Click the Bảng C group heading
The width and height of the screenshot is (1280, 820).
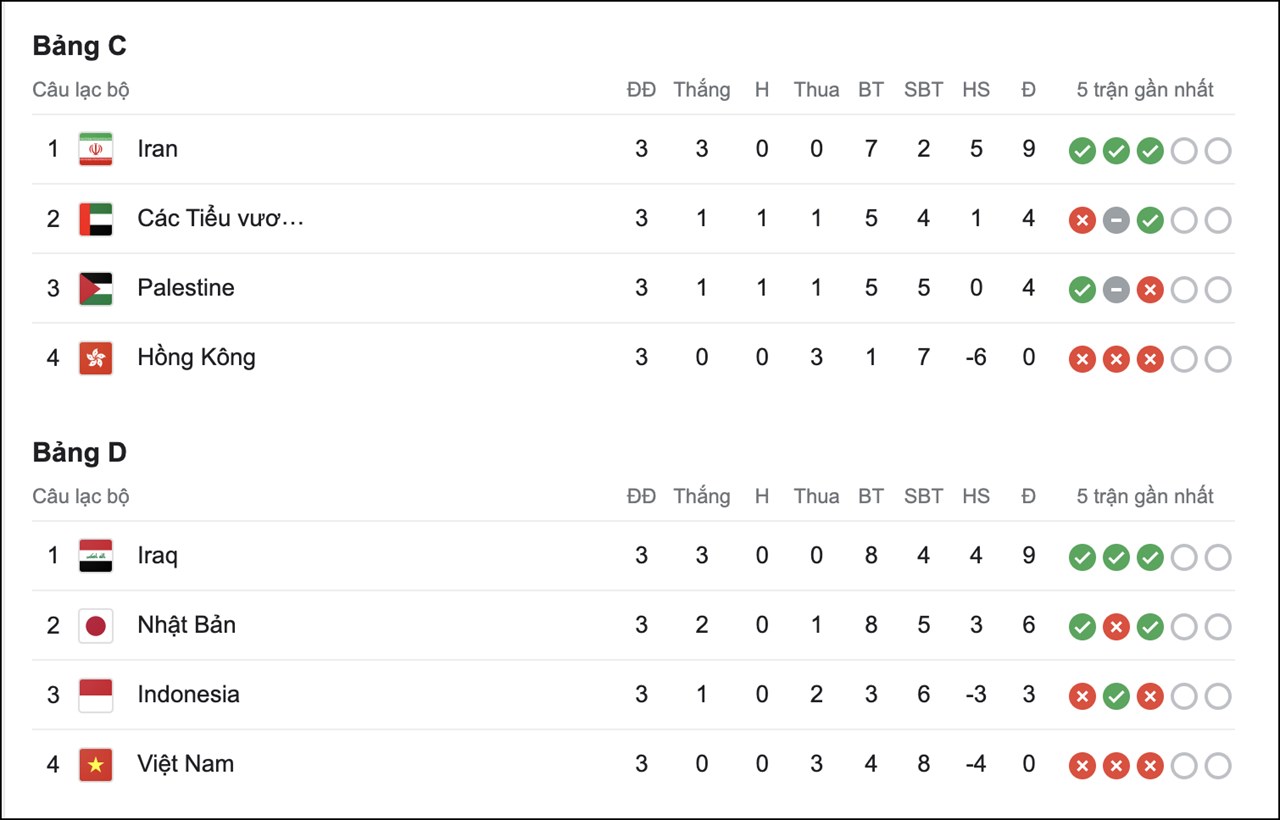click(x=80, y=46)
